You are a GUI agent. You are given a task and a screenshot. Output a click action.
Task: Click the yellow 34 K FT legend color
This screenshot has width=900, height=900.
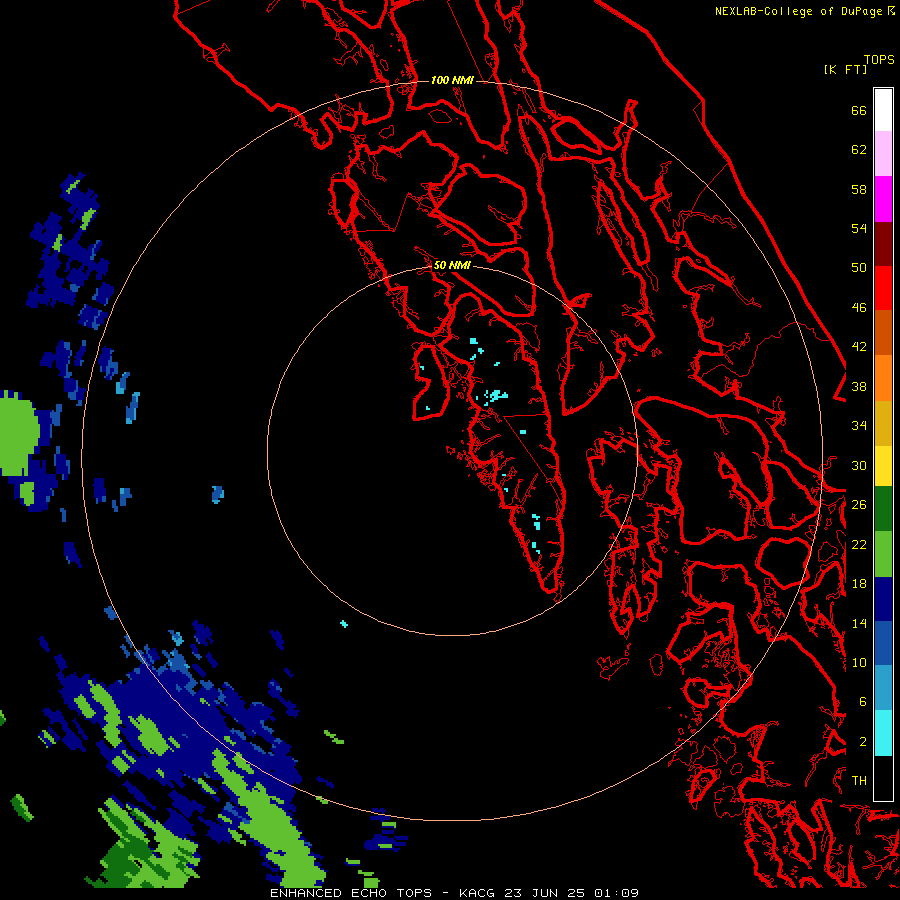pyautogui.click(x=883, y=465)
